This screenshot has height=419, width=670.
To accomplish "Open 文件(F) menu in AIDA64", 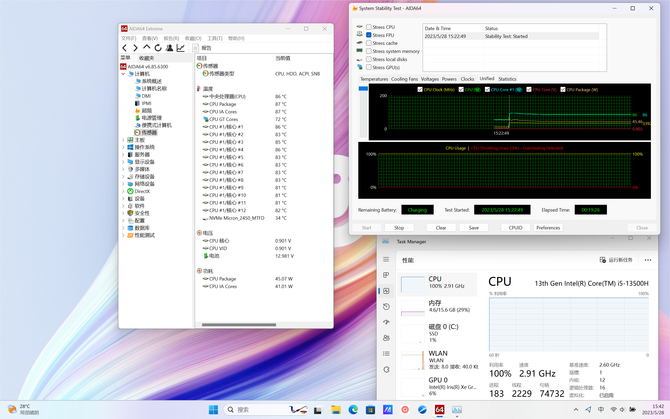I will (x=128, y=38).
